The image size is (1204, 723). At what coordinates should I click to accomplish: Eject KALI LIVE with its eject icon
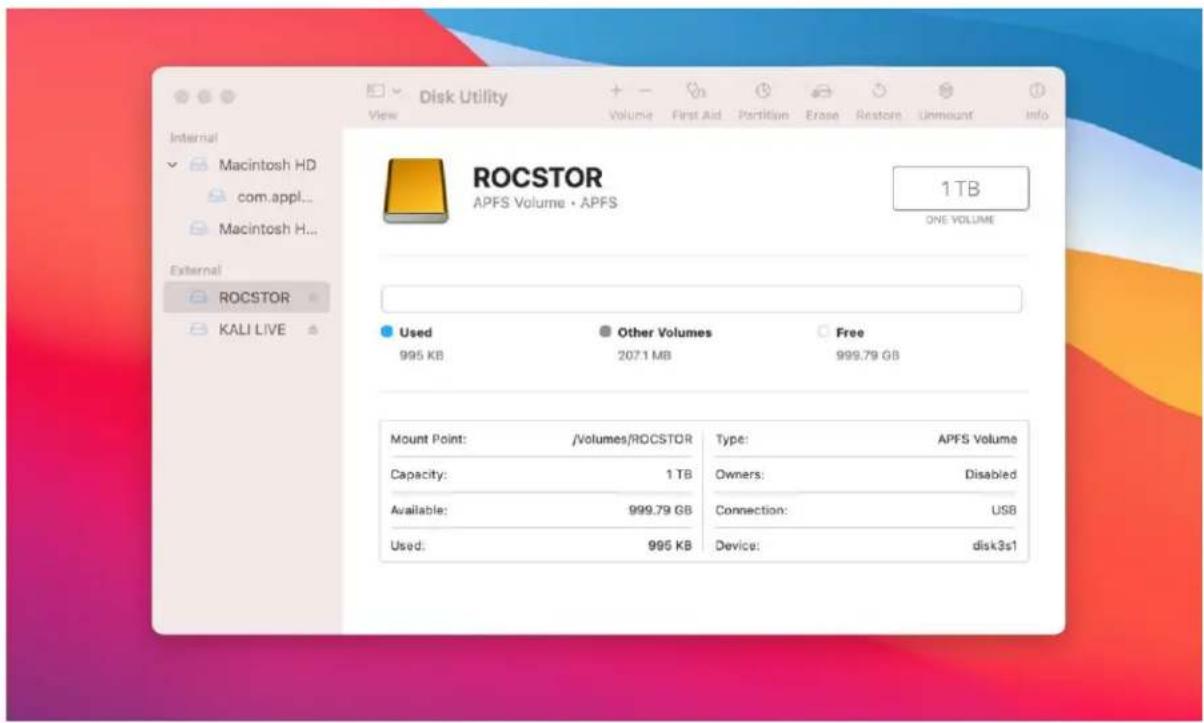click(312, 332)
